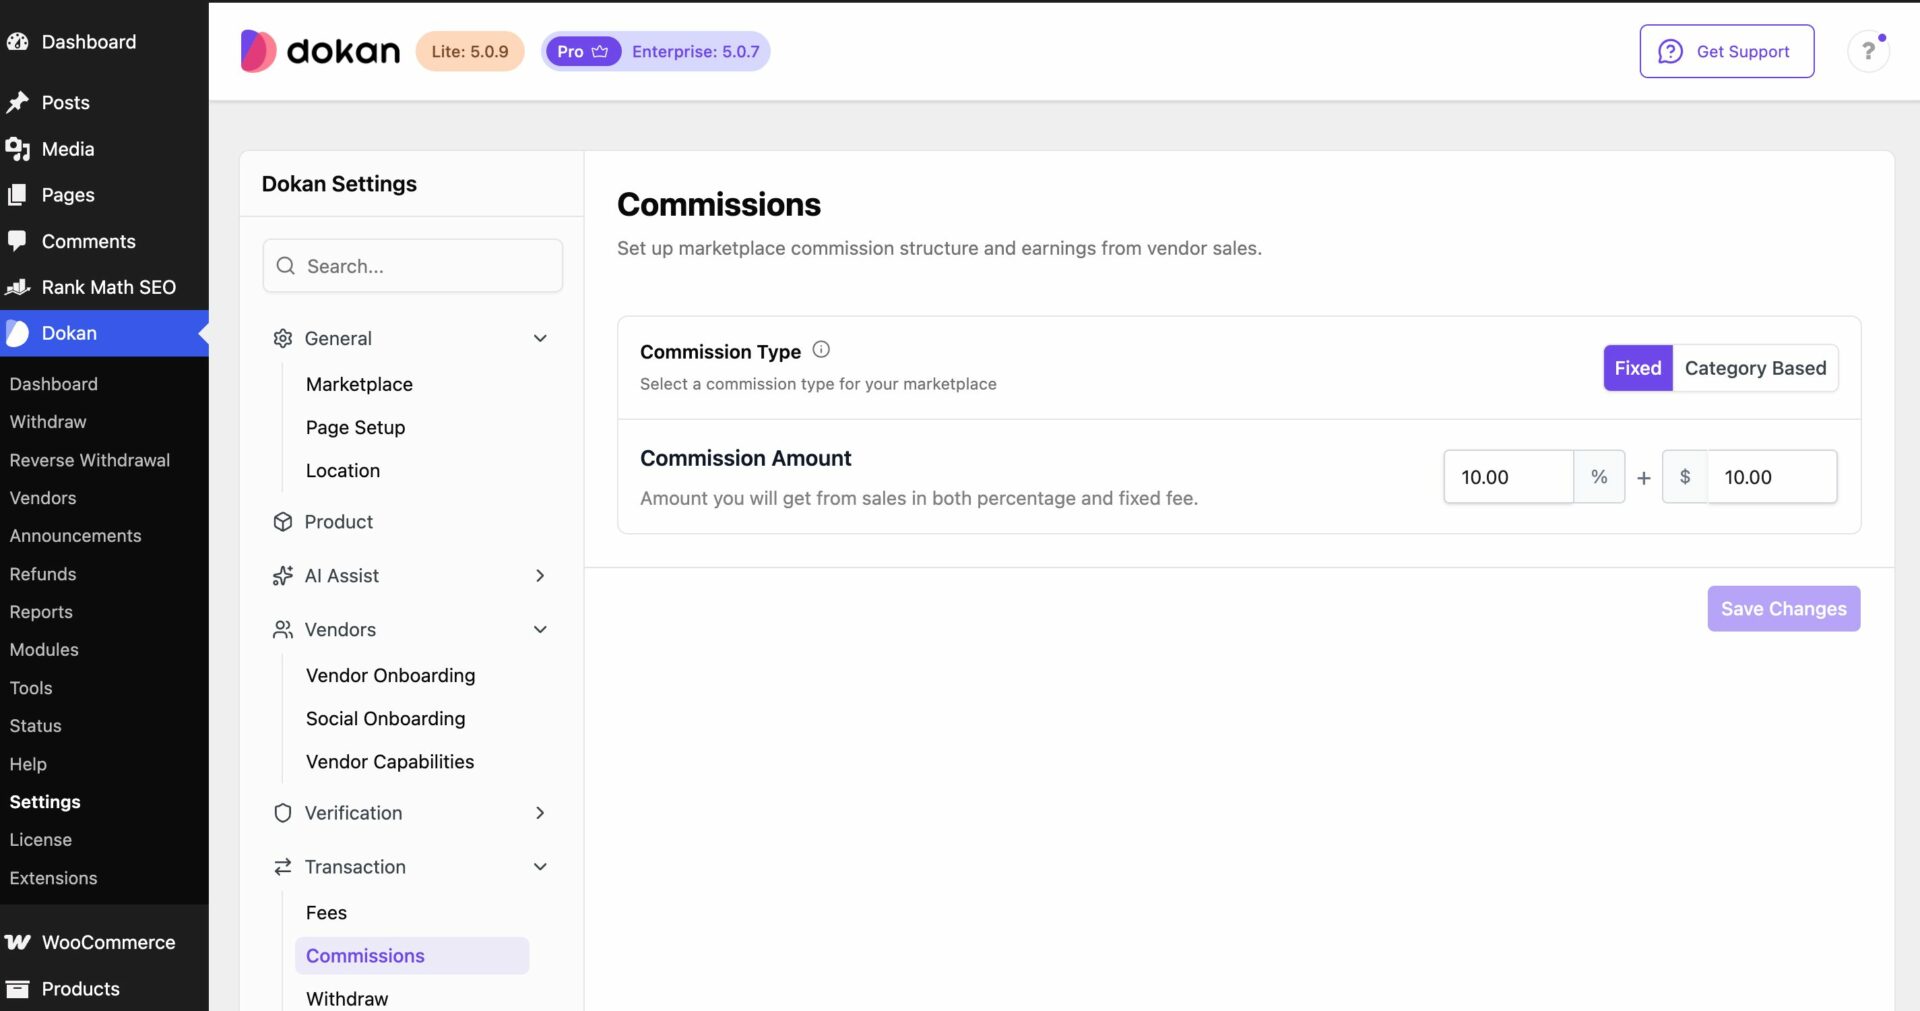The height and width of the screenshot is (1011, 1920).
Task: Click the fixed dollar commission field
Action: point(1772,477)
